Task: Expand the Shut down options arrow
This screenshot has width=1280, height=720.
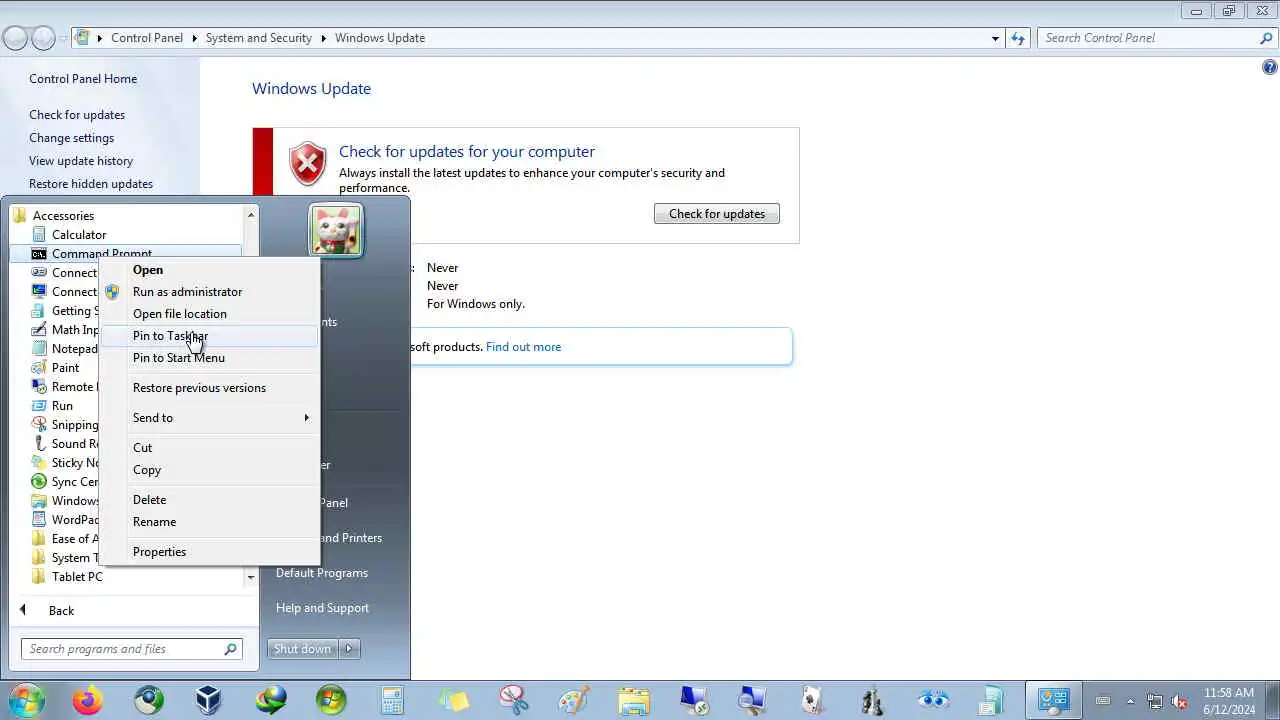Action: 349,649
